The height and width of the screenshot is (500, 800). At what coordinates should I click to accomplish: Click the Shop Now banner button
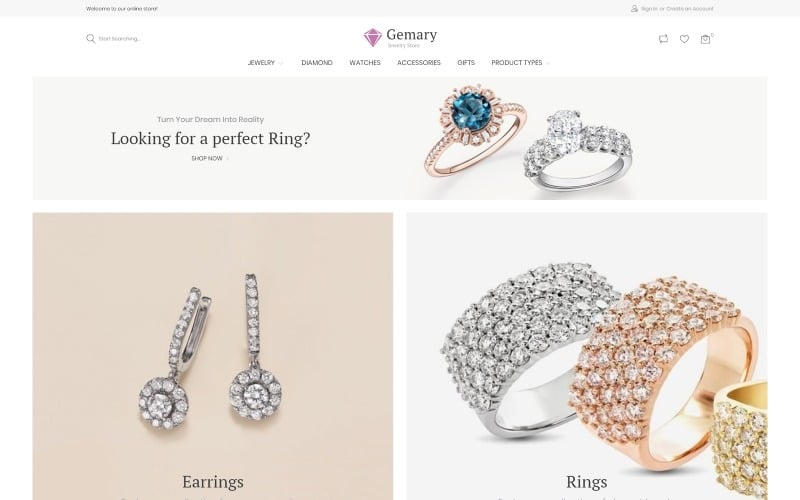coord(207,159)
